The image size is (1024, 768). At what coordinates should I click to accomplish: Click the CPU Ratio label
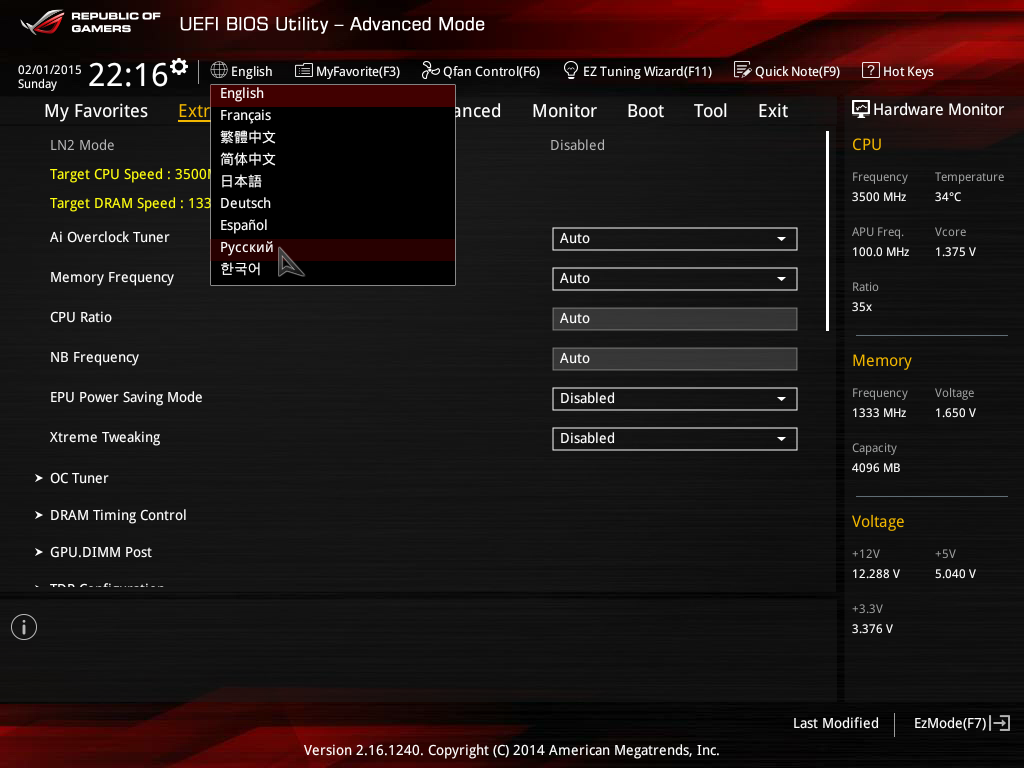[x=80, y=317]
